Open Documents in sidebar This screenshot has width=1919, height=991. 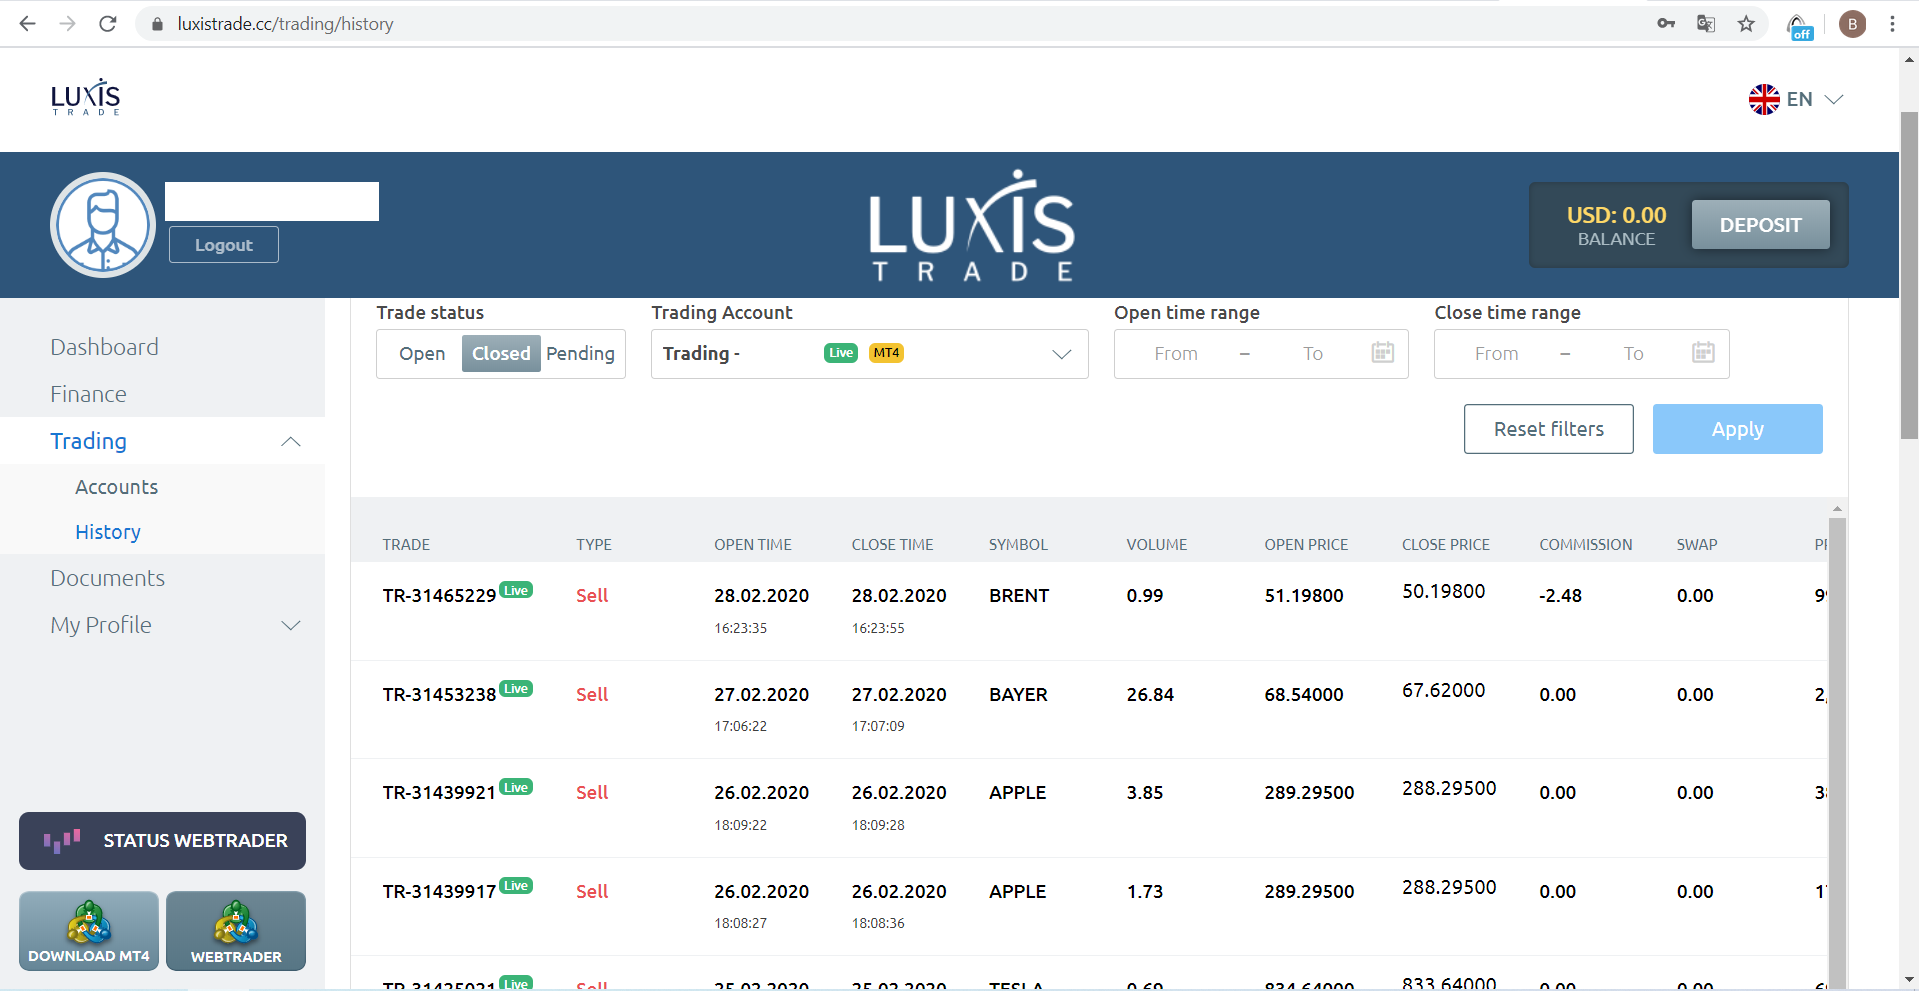point(108,578)
